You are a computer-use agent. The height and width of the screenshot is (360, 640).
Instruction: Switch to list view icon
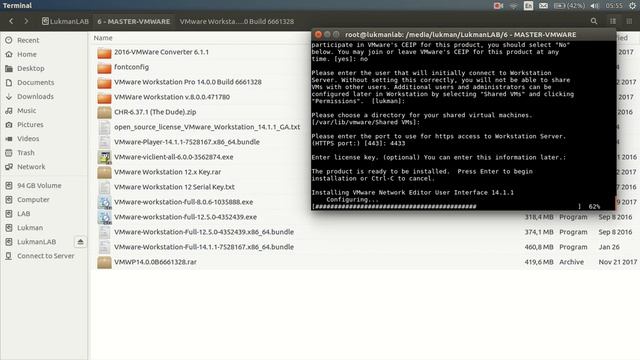coord(613,21)
